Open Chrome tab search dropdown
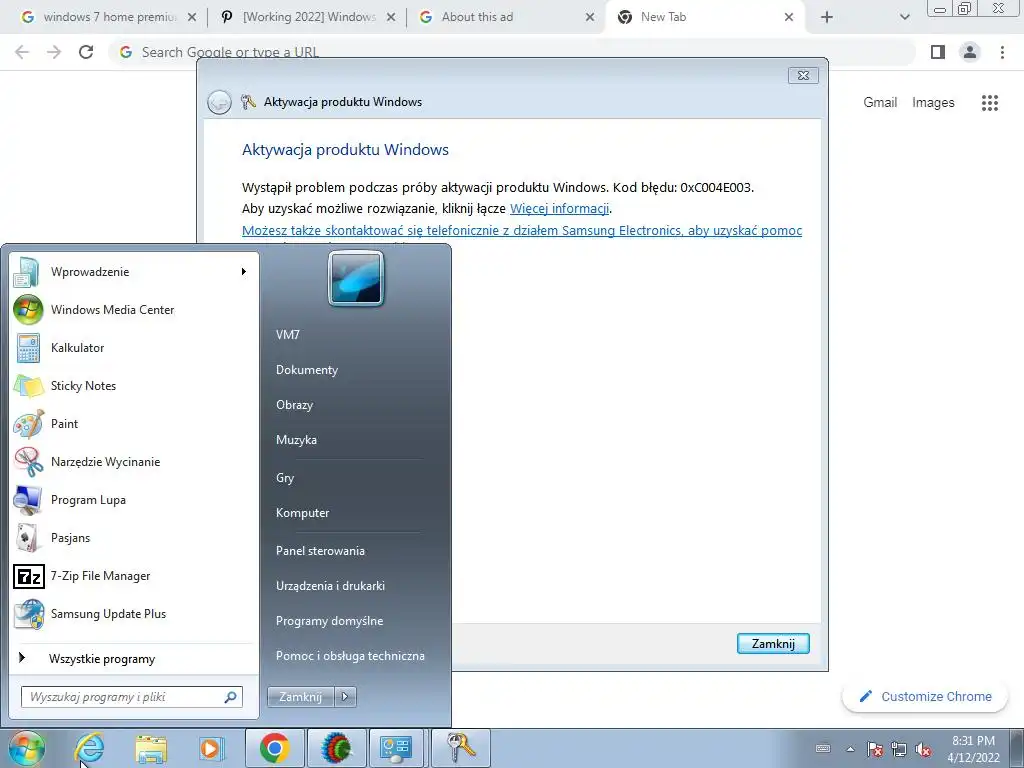The image size is (1024, 768). coord(904,18)
